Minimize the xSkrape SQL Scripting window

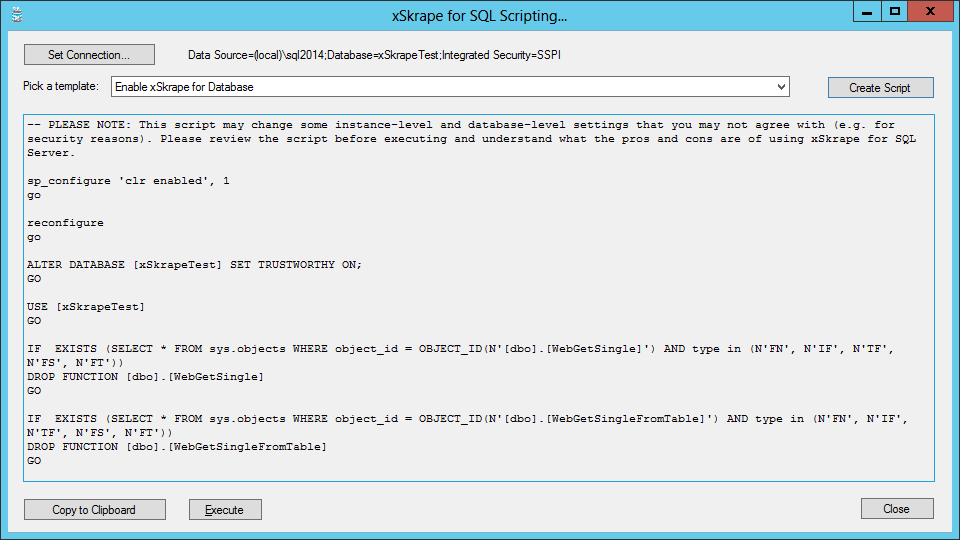click(867, 12)
